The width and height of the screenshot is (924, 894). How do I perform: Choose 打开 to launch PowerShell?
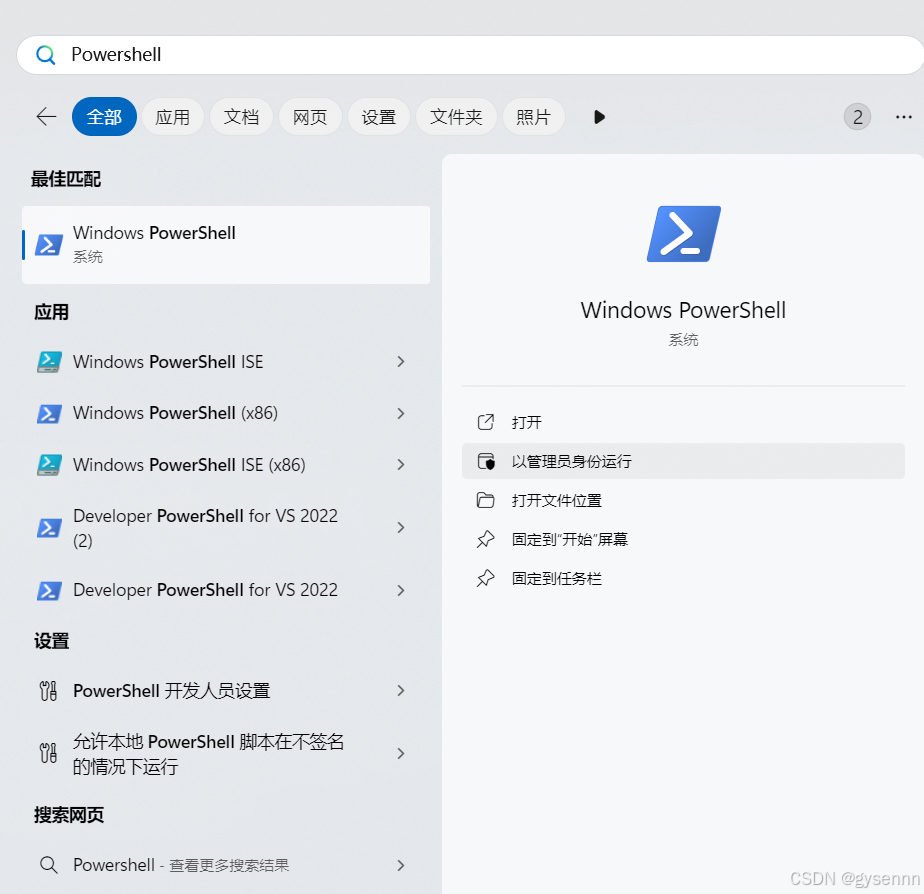(x=683, y=422)
